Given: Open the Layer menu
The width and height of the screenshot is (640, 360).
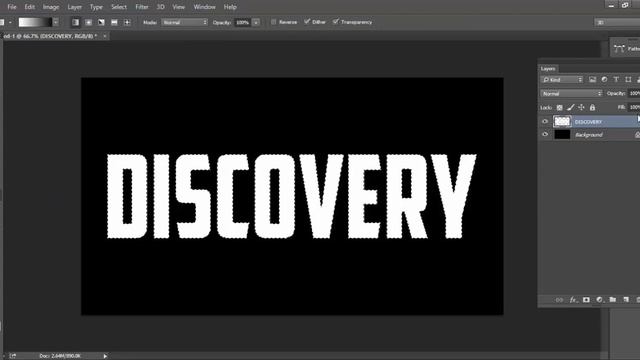Looking at the screenshot, I should coord(75,7).
